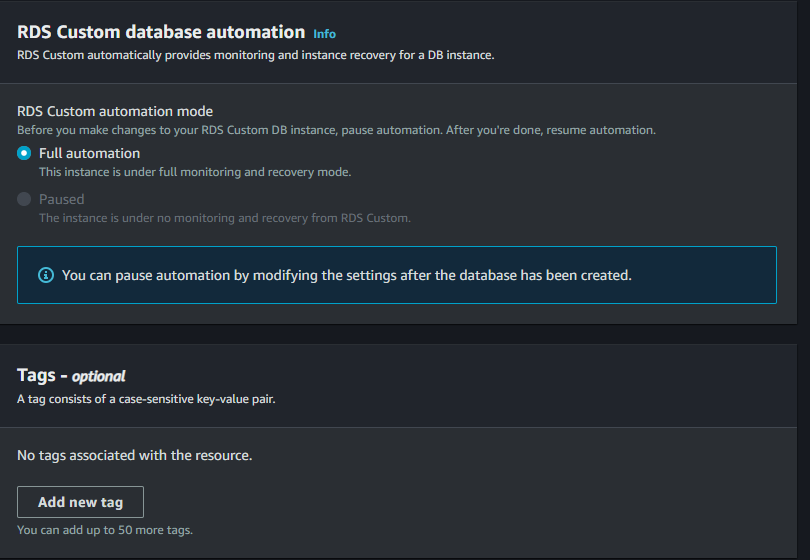810x560 pixels.
Task: Click the RDS Custom database automation heading
Action: [x=161, y=32]
